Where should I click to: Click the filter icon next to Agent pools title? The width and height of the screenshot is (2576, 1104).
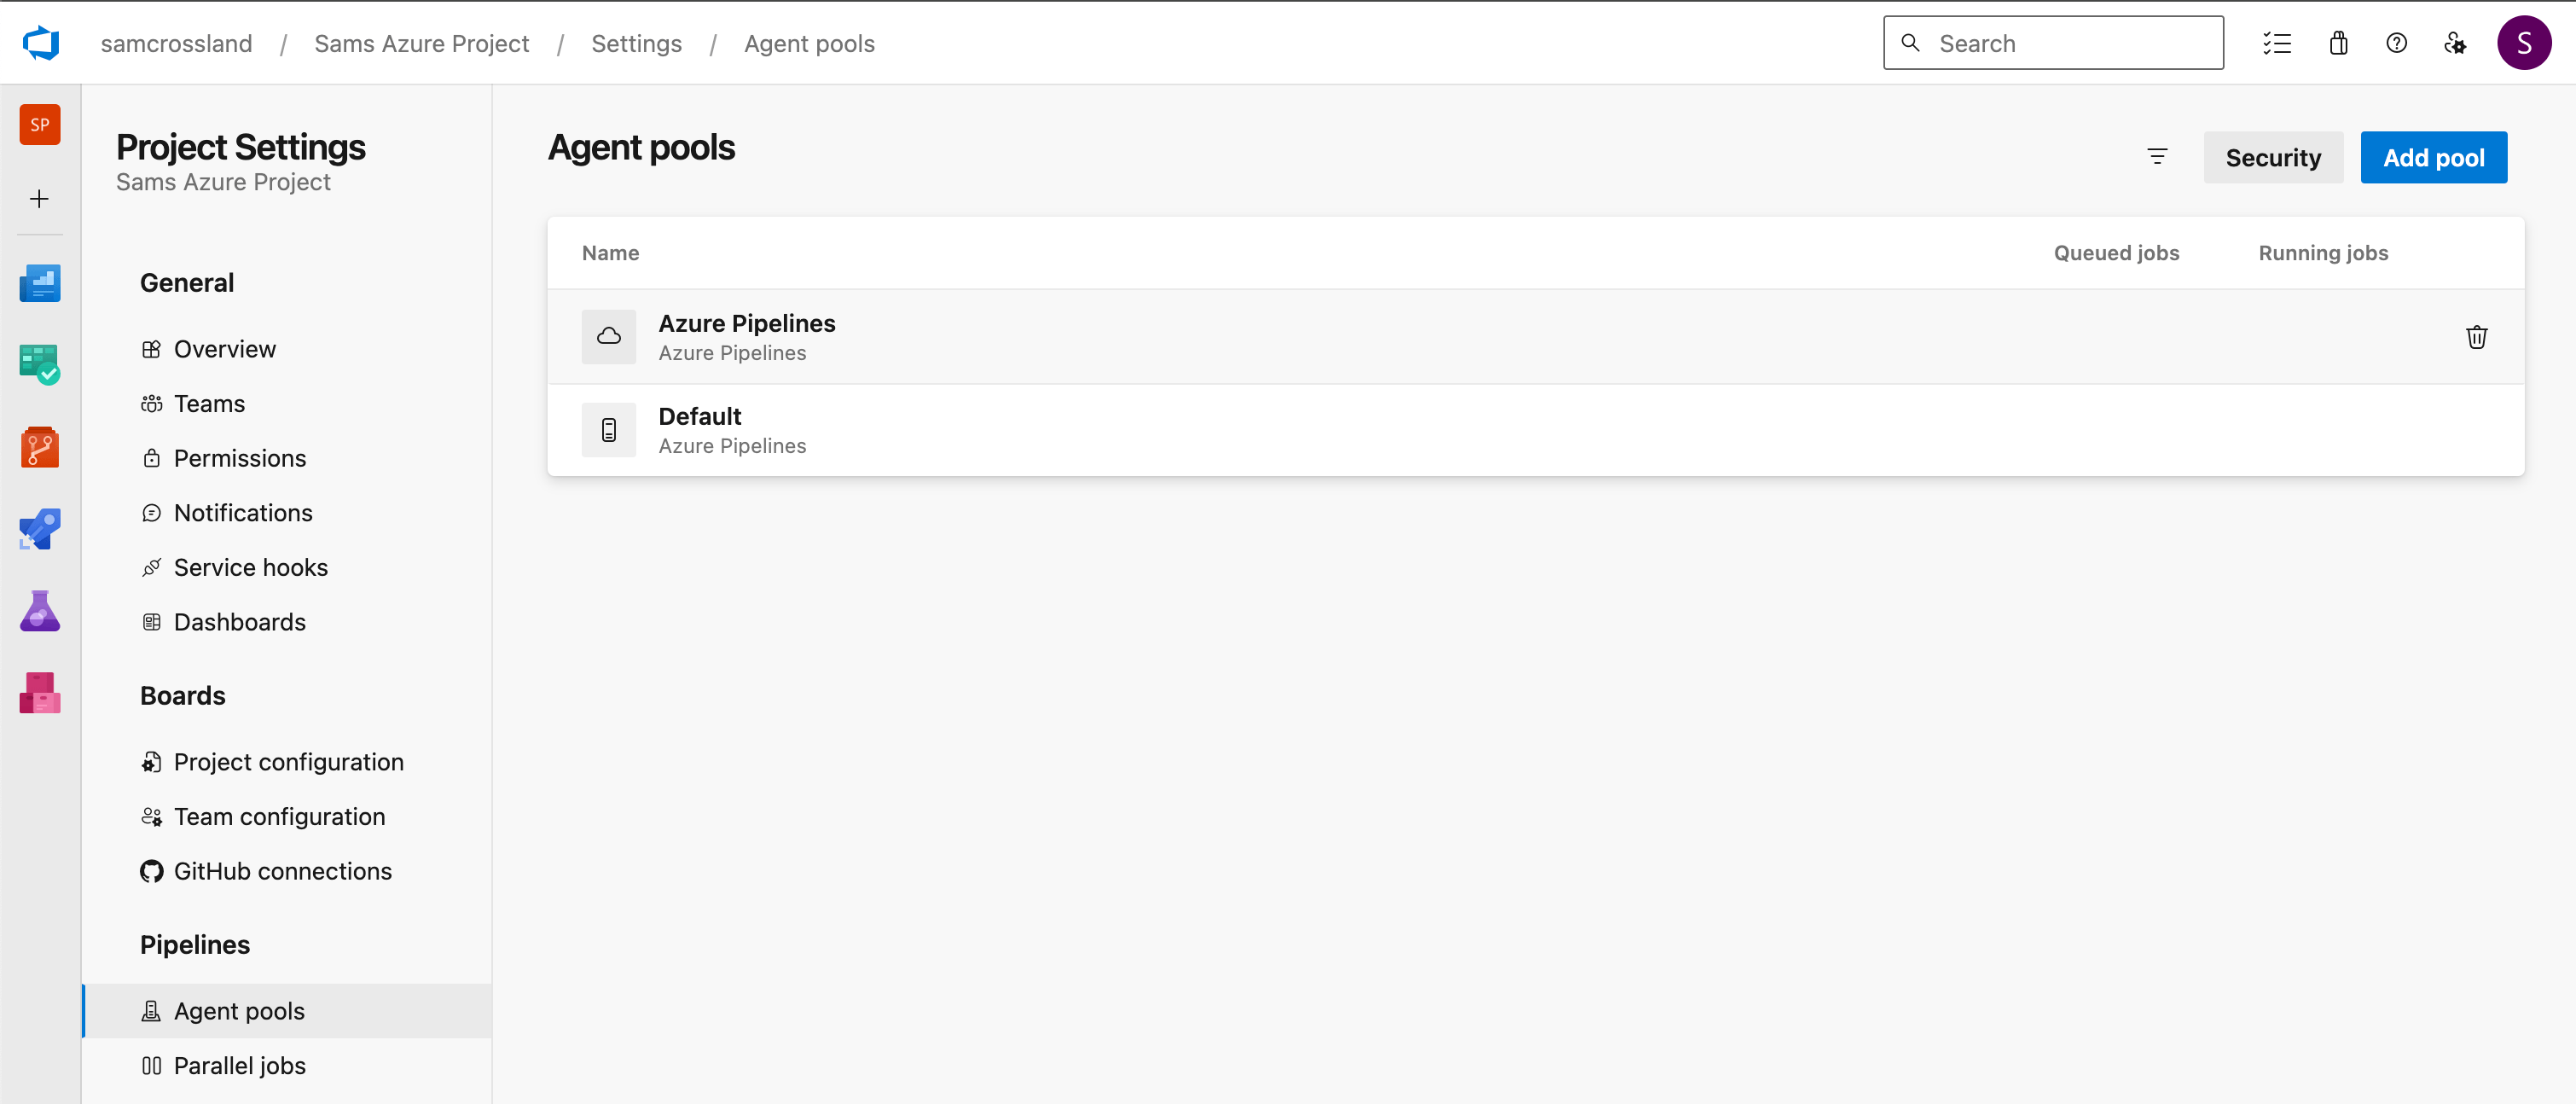point(2157,156)
